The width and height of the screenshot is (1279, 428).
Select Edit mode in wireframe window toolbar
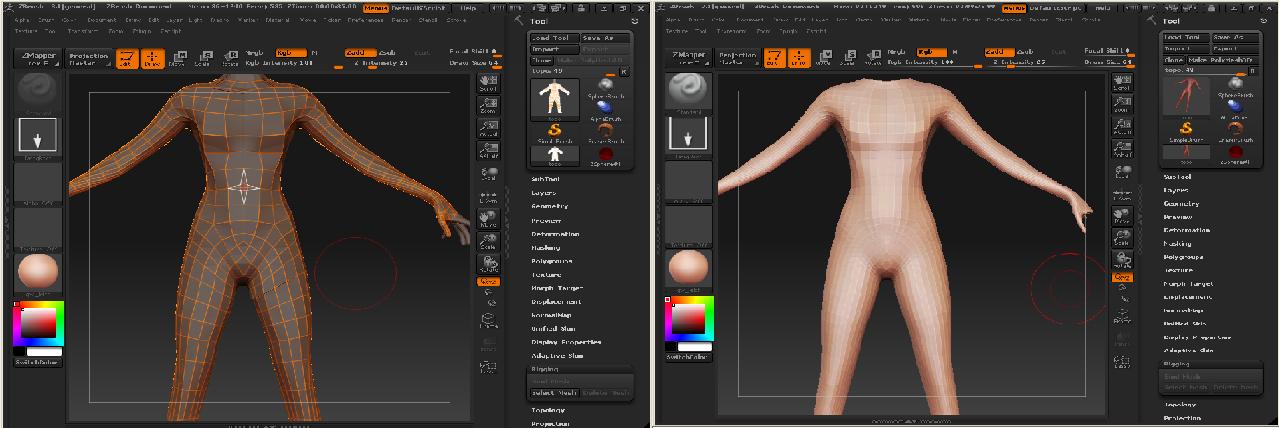[127, 58]
